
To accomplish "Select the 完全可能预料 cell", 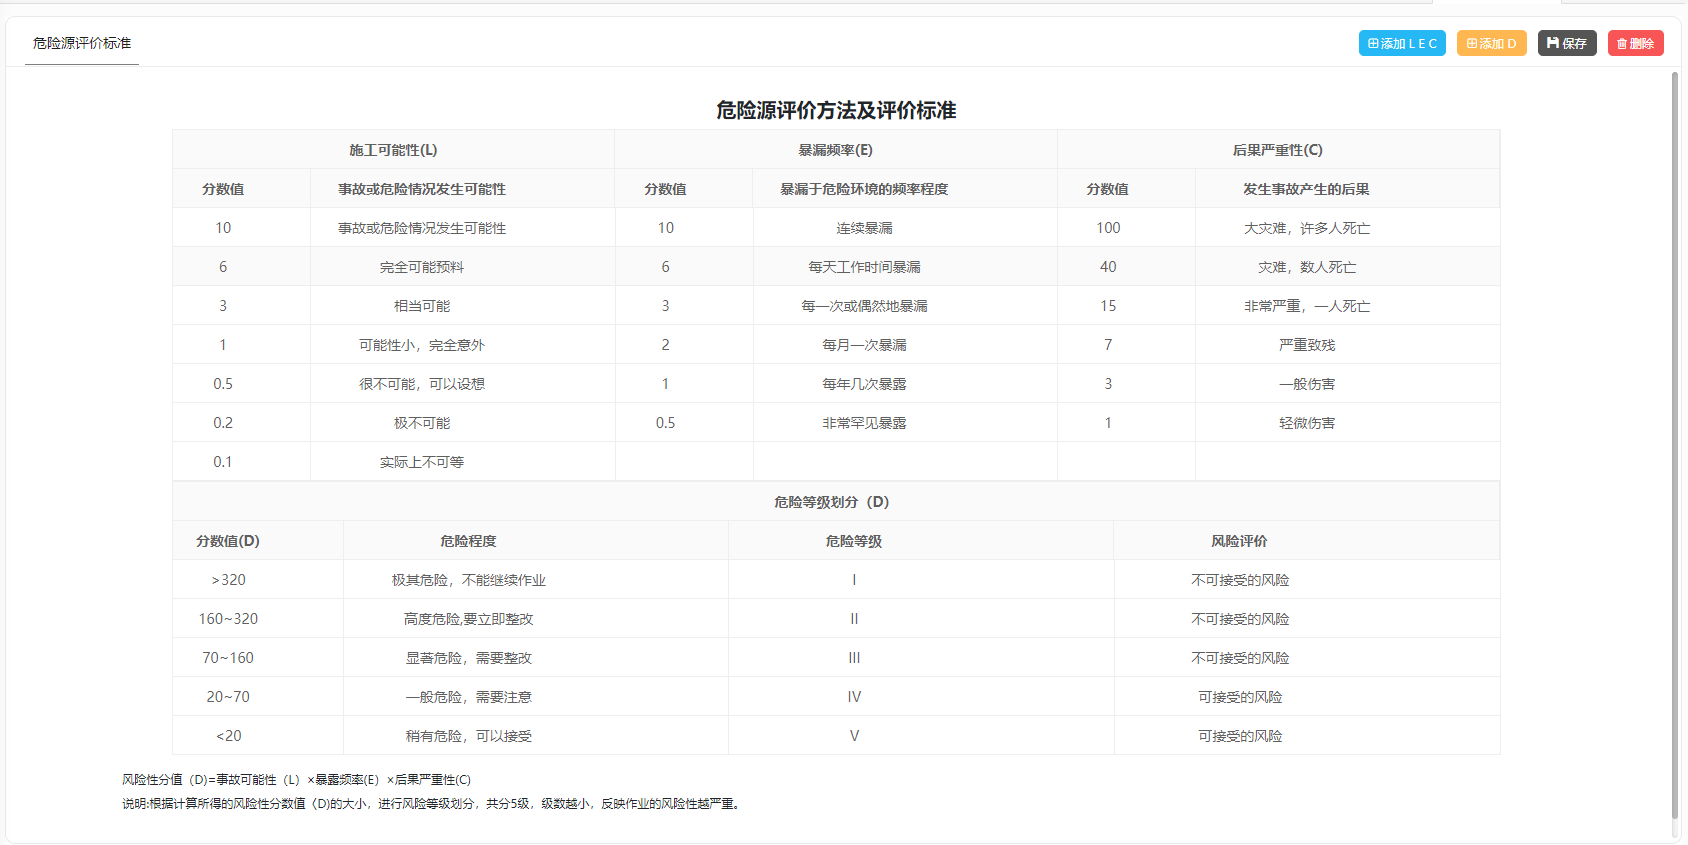I will click(421, 267).
